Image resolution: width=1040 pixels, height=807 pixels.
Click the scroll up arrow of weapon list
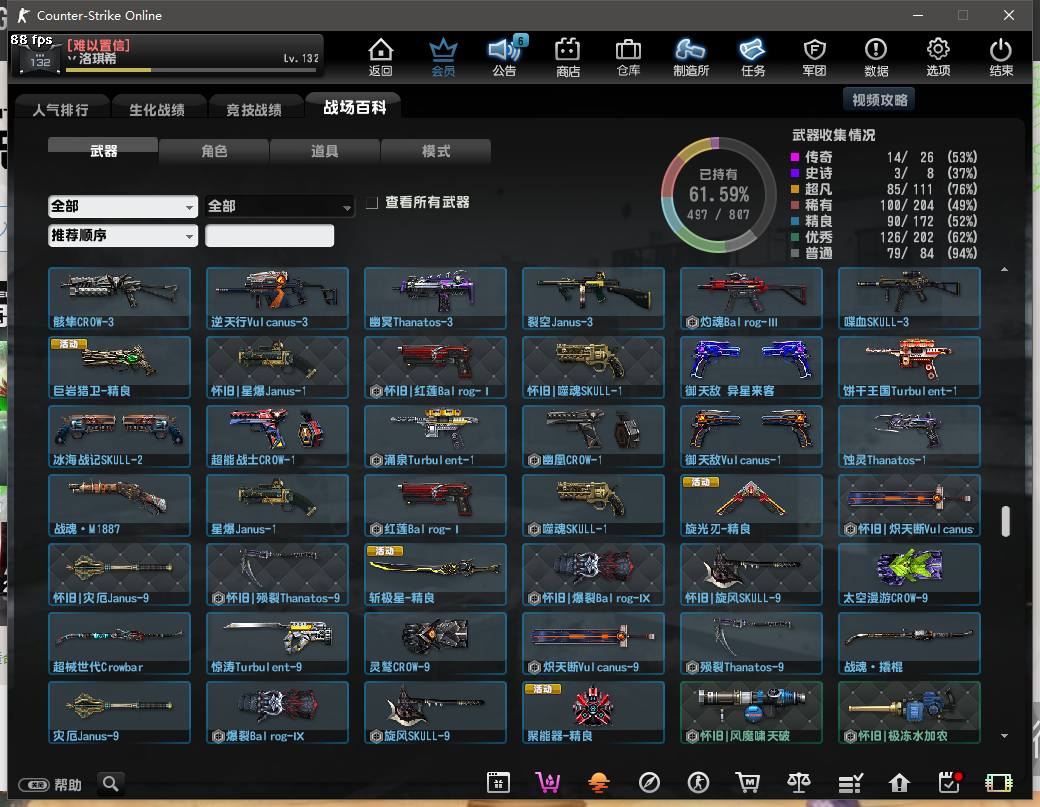[x=1005, y=269]
